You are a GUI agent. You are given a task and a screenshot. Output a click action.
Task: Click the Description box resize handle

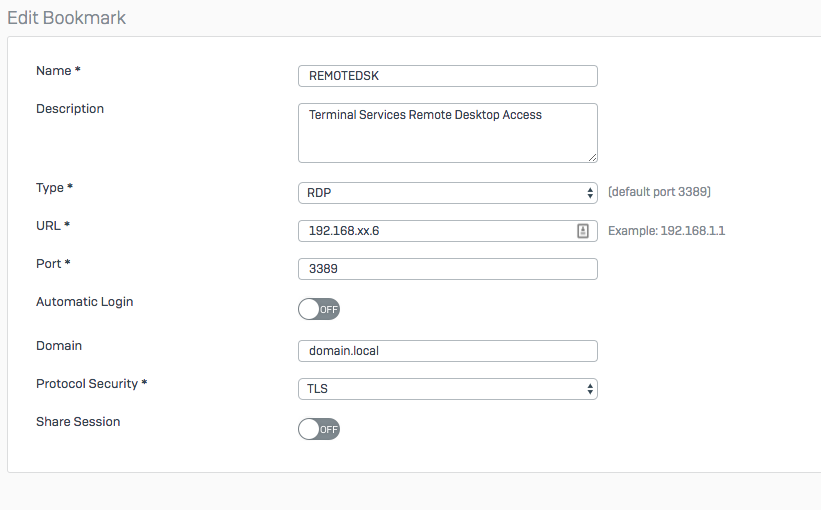592,156
